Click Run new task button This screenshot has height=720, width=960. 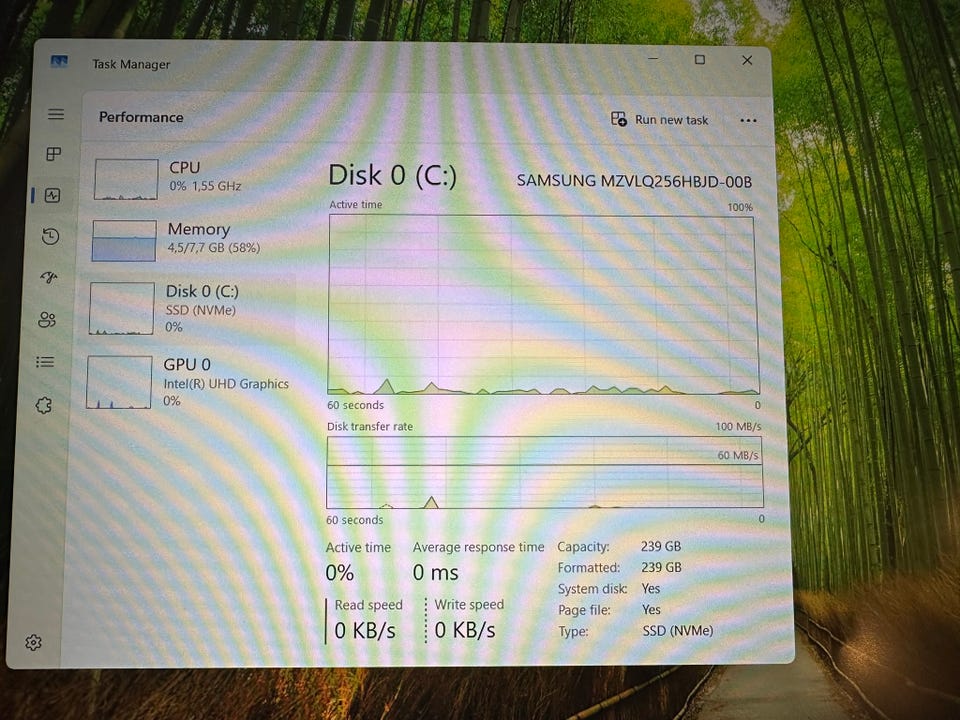660,119
